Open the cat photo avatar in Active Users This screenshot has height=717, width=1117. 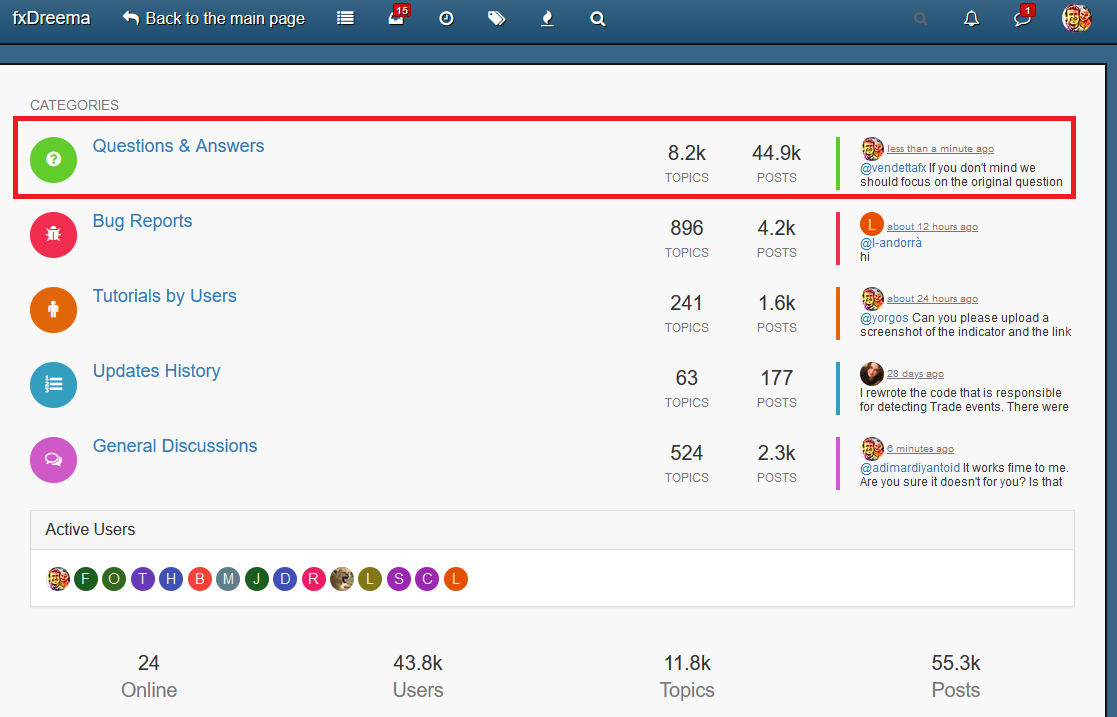click(342, 579)
